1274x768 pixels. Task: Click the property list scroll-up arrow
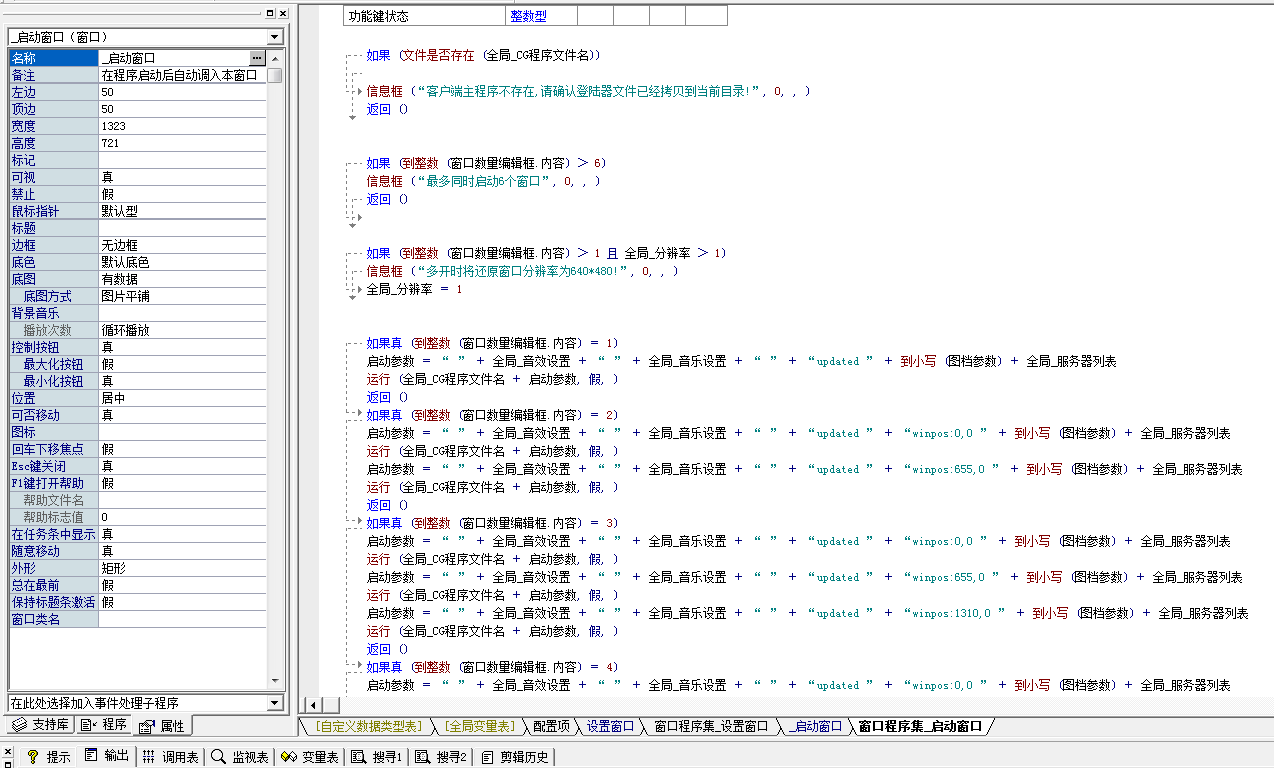tap(275, 57)
